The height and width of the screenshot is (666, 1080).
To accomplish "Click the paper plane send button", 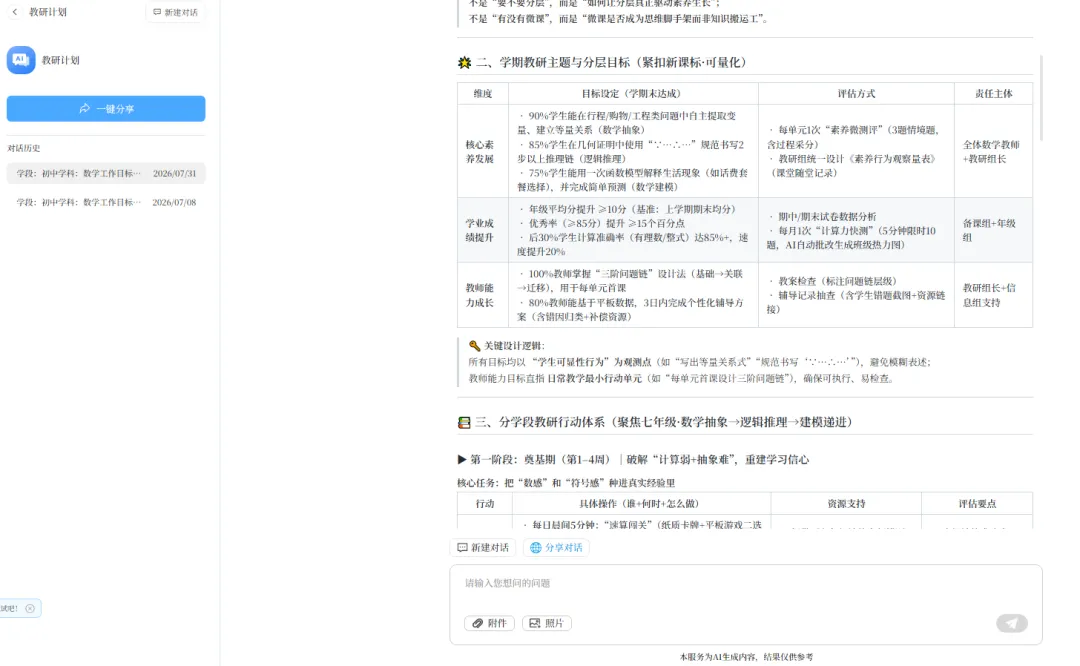I will [x=1011, y=623].
